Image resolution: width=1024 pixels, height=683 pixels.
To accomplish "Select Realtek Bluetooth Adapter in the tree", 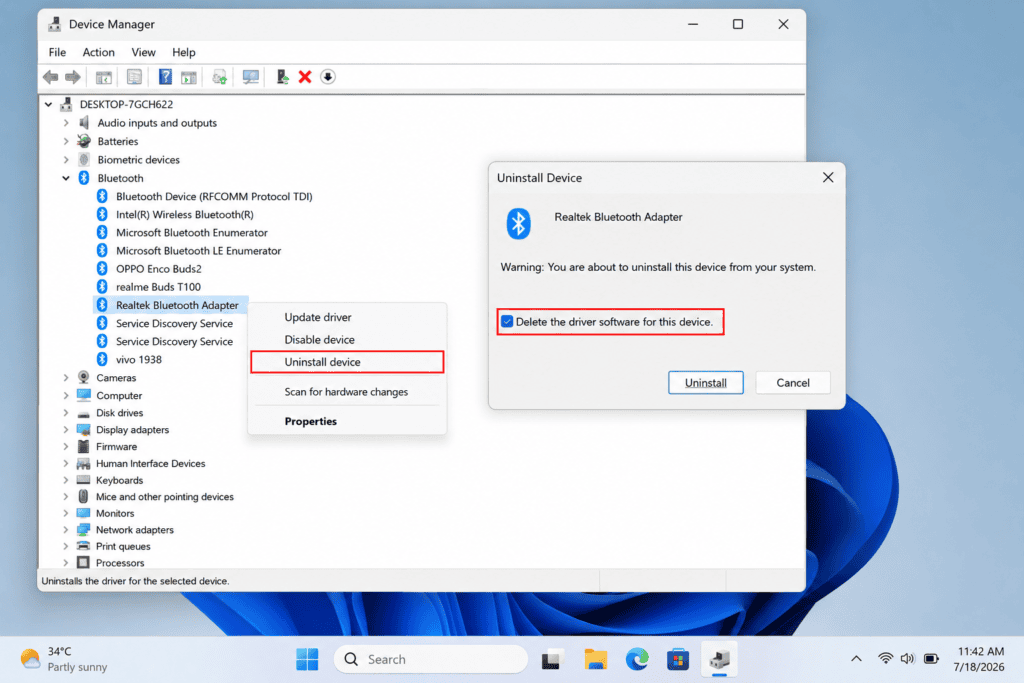I will 177,305.
